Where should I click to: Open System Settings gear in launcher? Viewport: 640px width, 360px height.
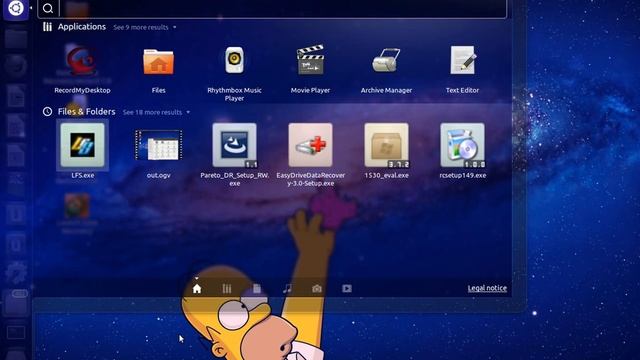click(16, 272)
